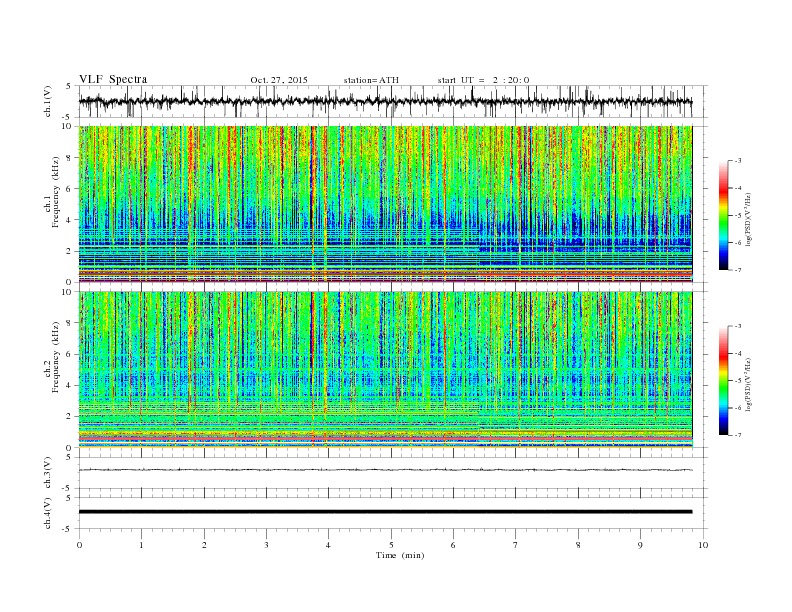Click time axis tick label "5"
Viewport: 792px width, 612px height.
391,545
